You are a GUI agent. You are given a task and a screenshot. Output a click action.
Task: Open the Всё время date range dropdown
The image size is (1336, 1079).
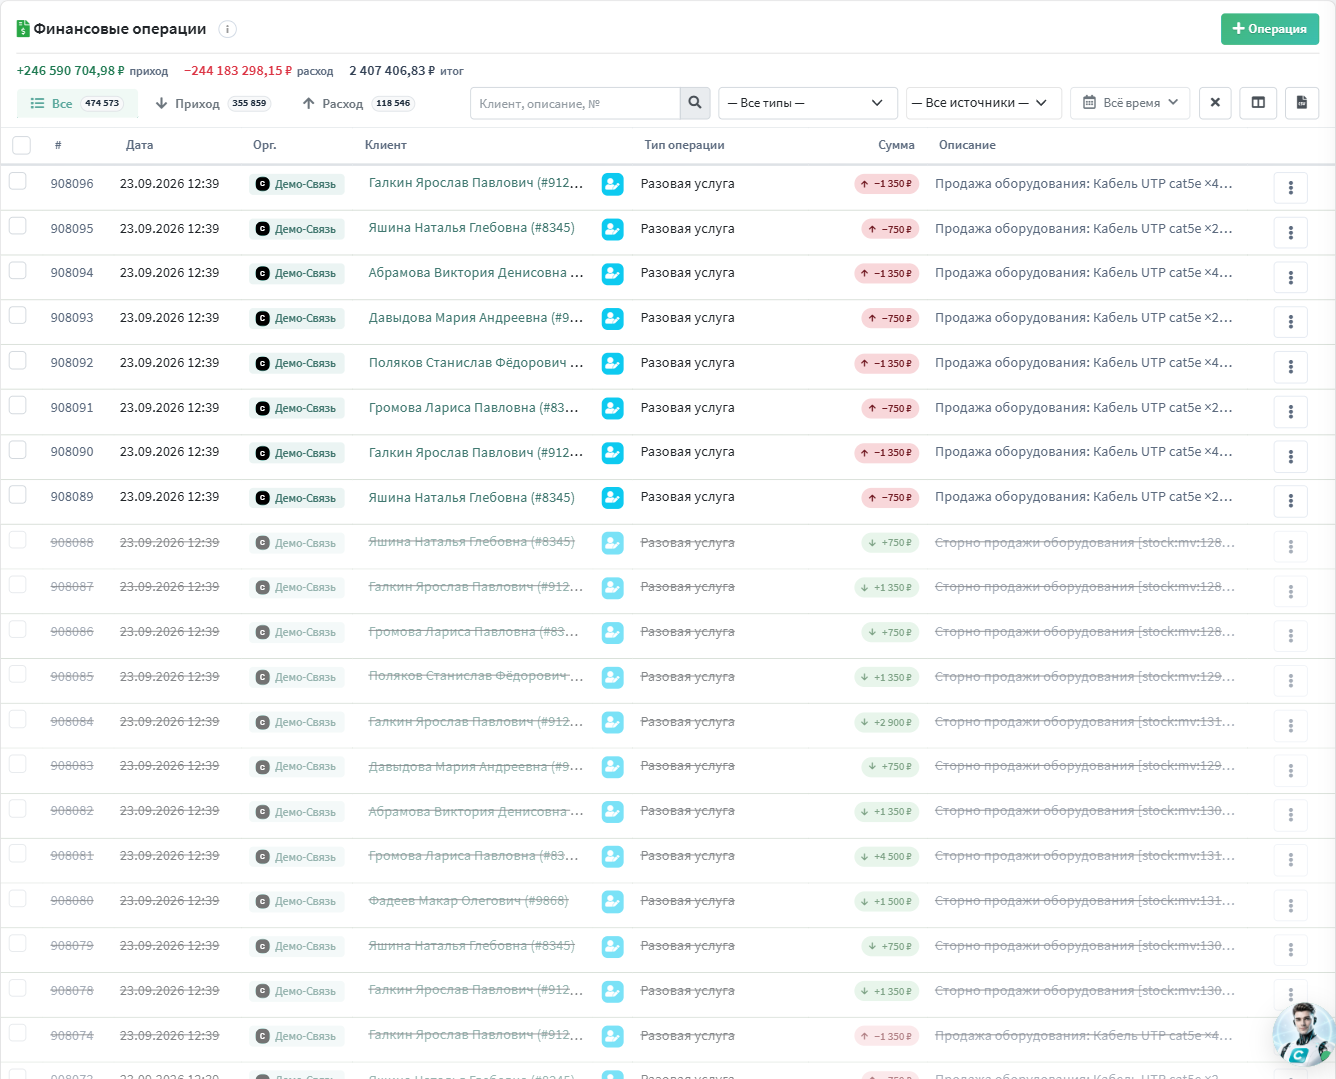click(x=1130, y=103)
